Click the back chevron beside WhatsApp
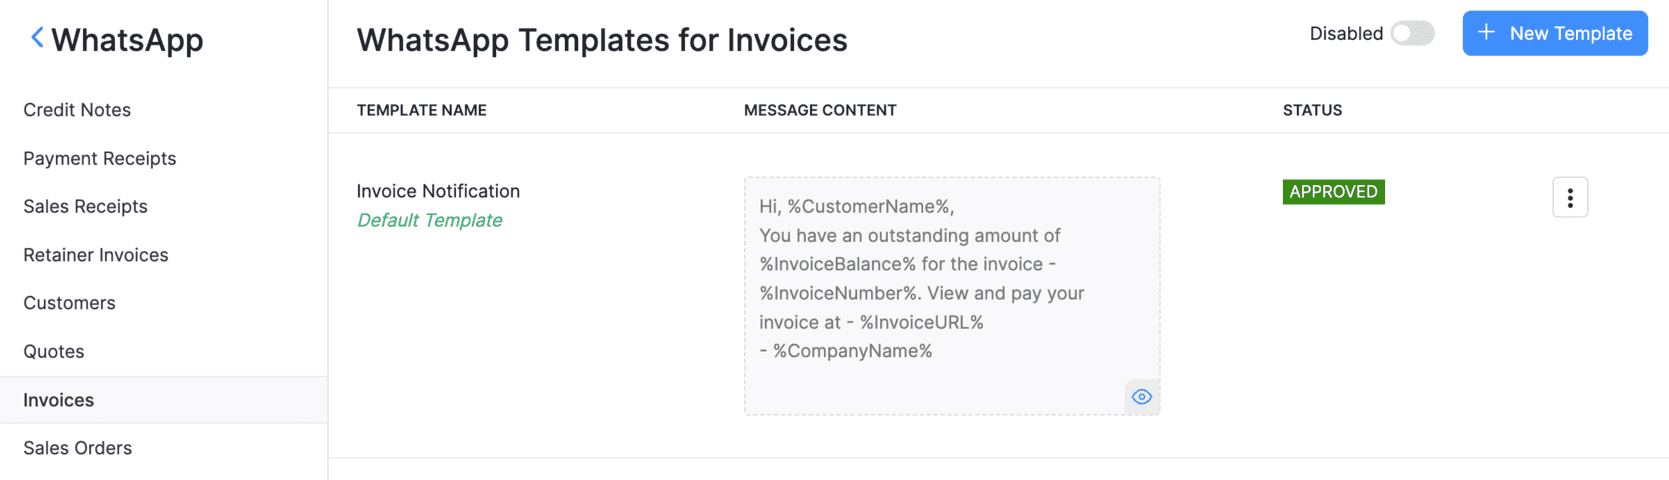The image size is (1669, 480). click(x=37, y=38)
